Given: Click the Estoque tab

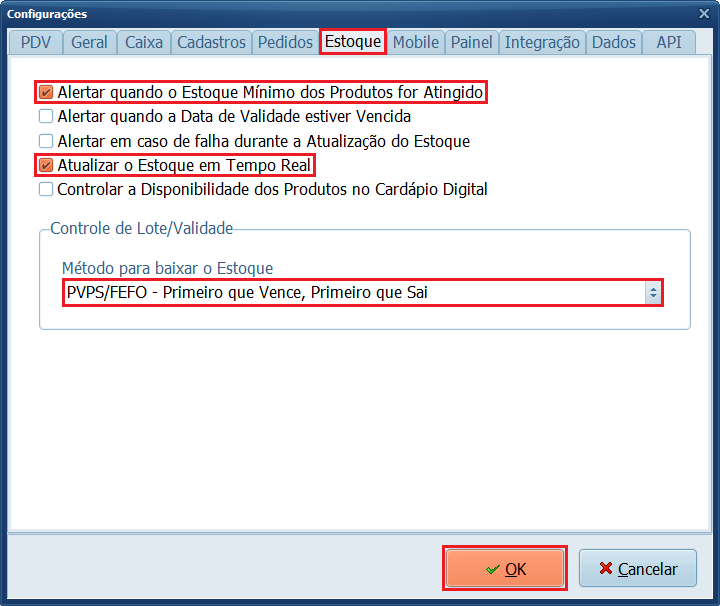Looking at the screenshot, I should pos(352,42).
